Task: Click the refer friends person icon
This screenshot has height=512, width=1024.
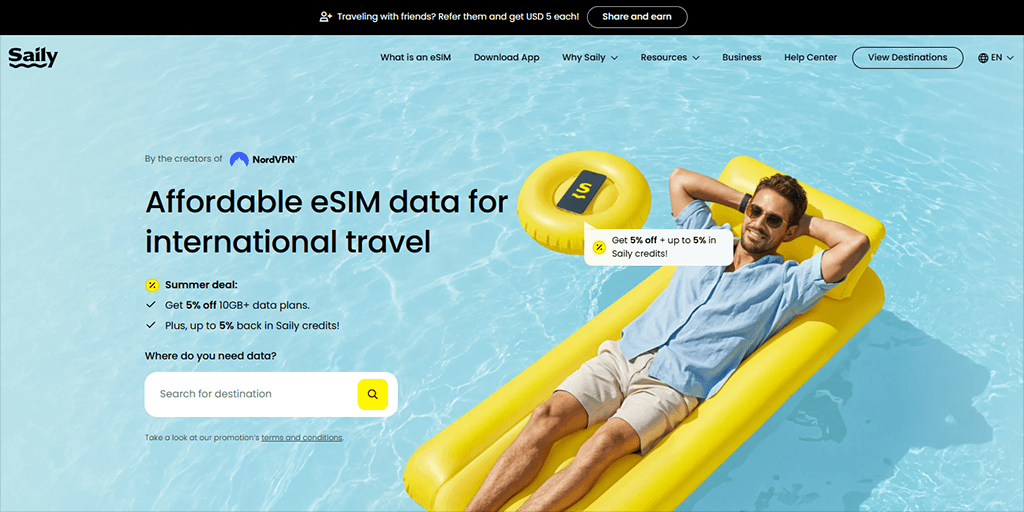Action: pyautogui.click(x=325, y=17)
